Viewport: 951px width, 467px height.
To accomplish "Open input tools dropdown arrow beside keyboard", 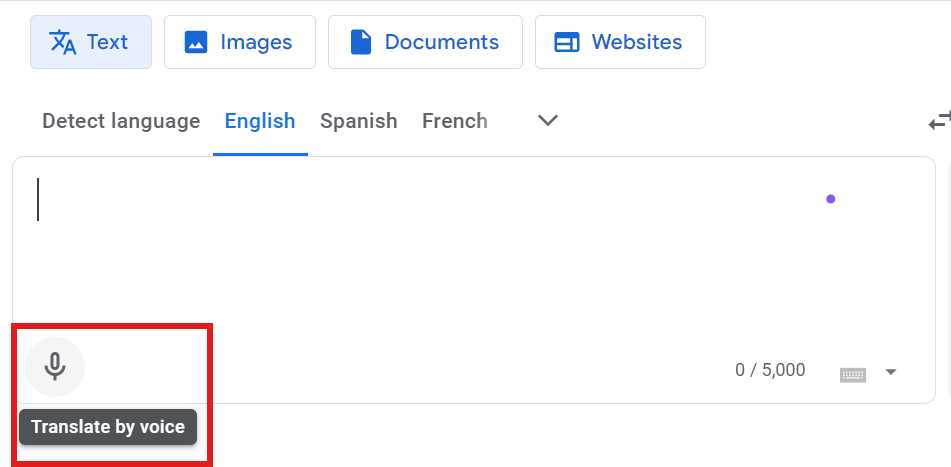I will pyautogui.click(x=891, y=373).
